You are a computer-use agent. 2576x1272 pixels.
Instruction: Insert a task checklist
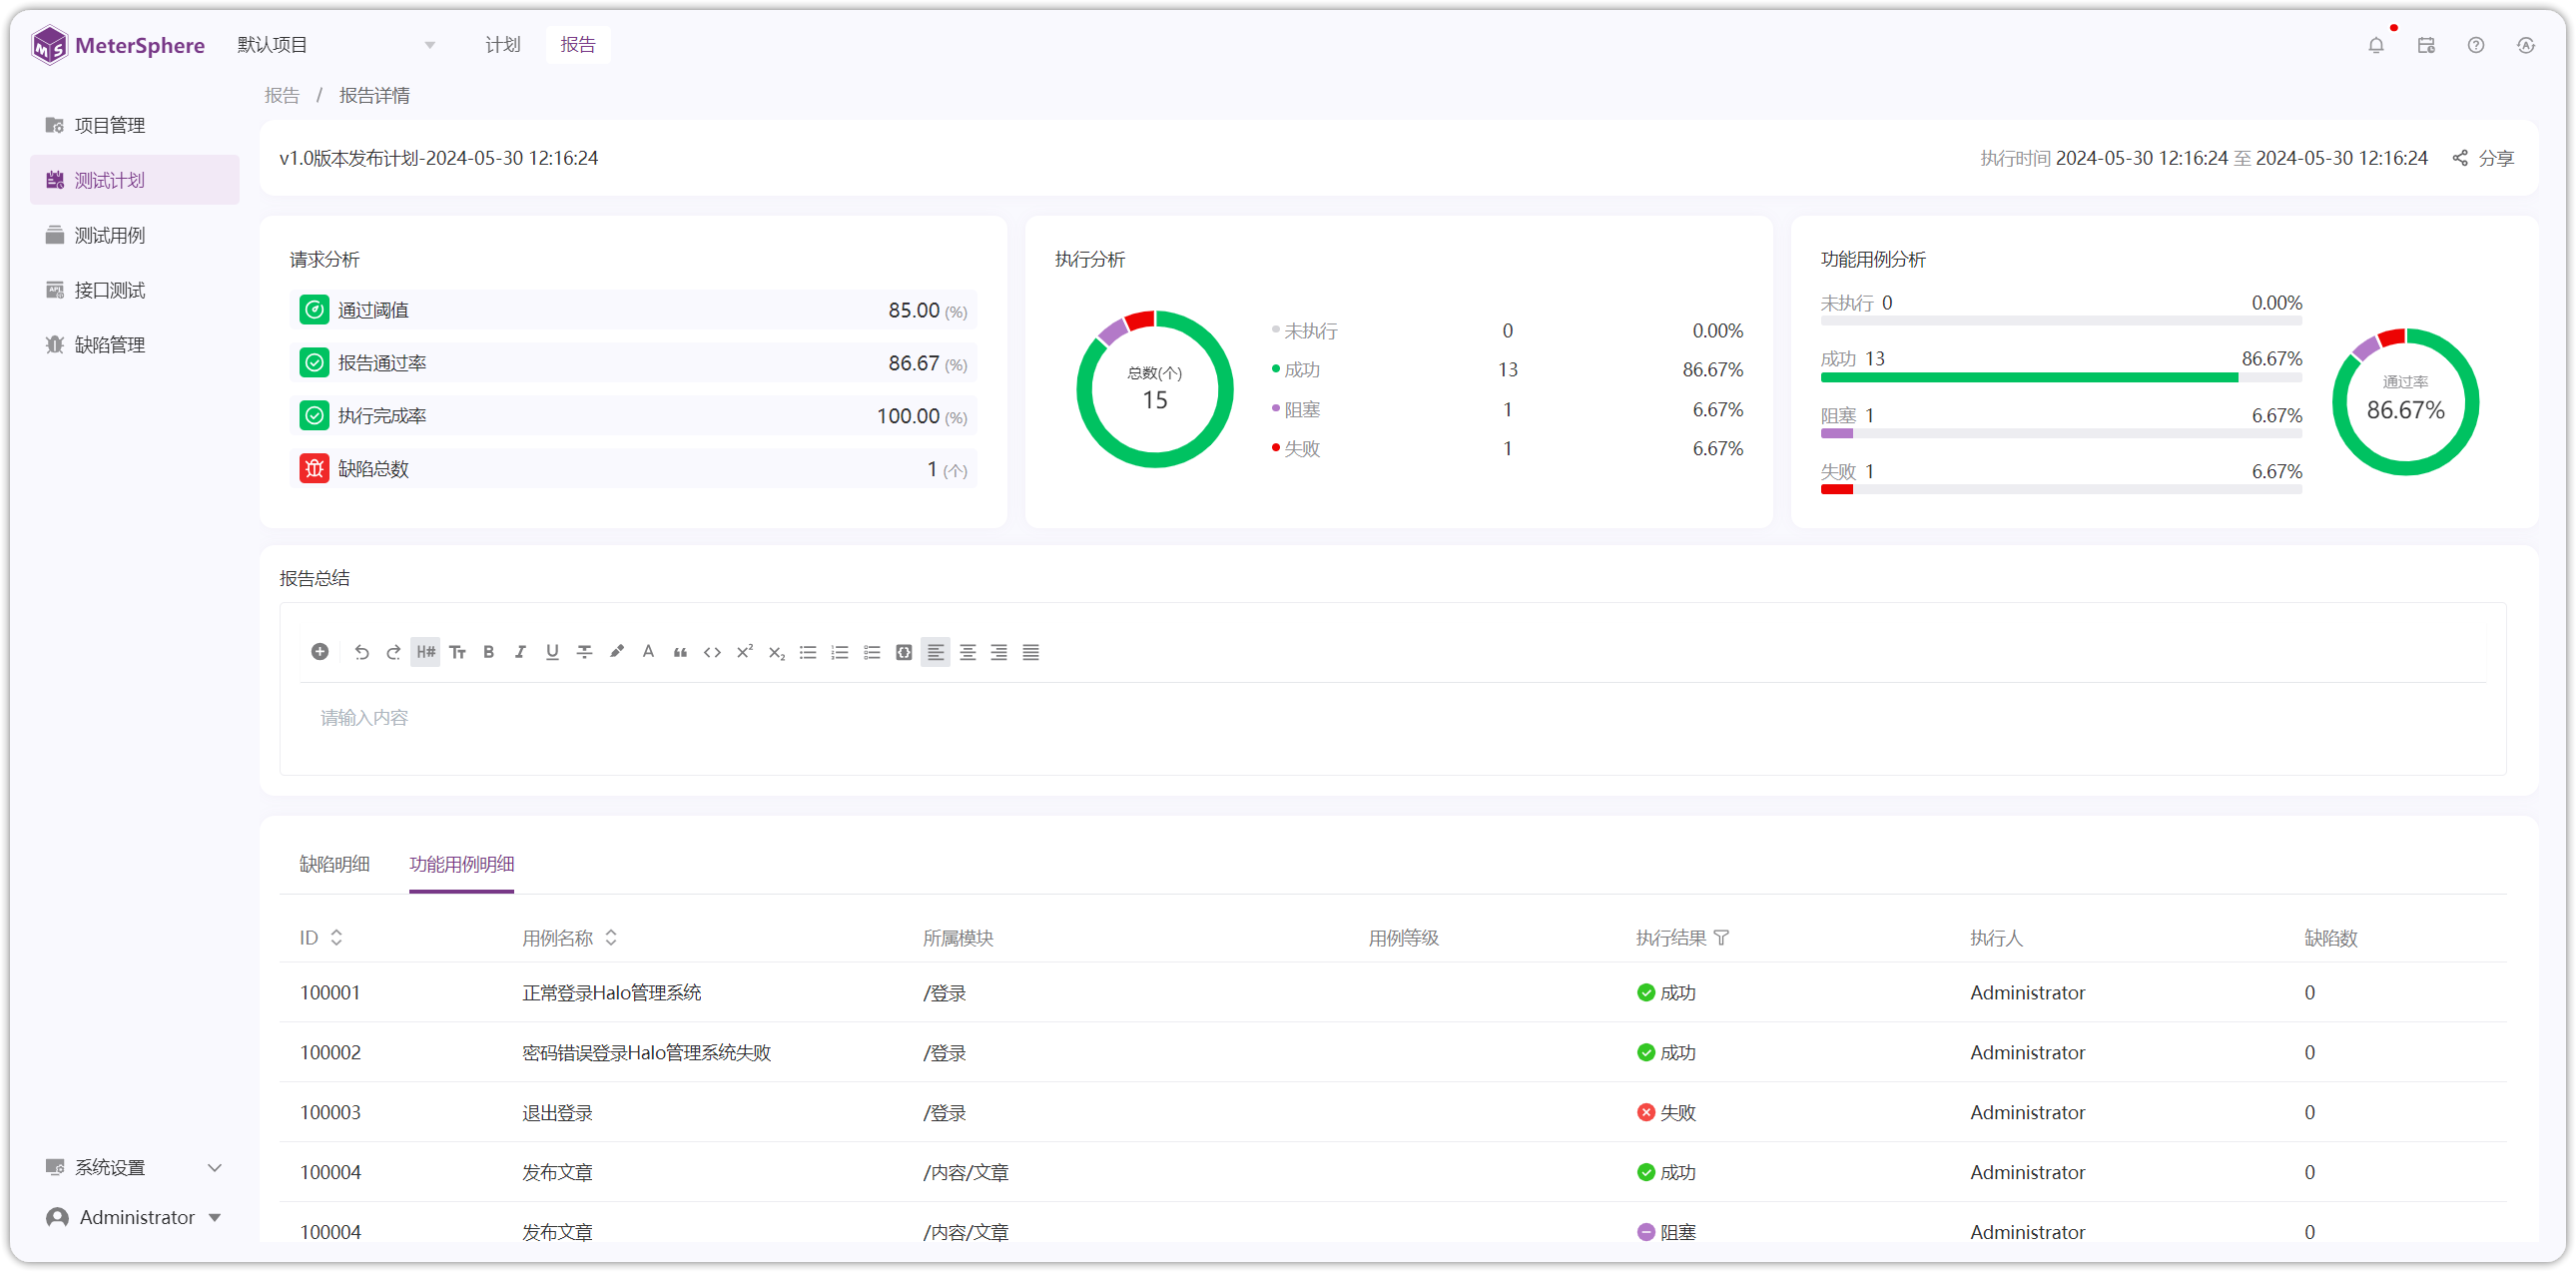[872, 652]
